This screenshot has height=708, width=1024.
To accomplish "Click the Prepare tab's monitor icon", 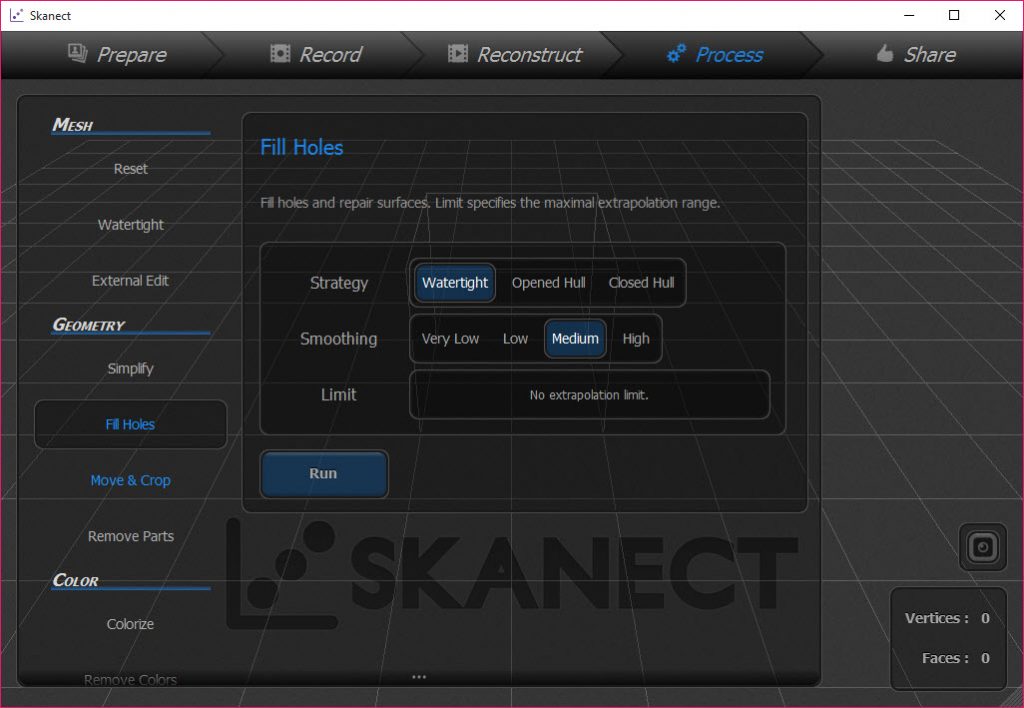I will (x=78, y=53).
